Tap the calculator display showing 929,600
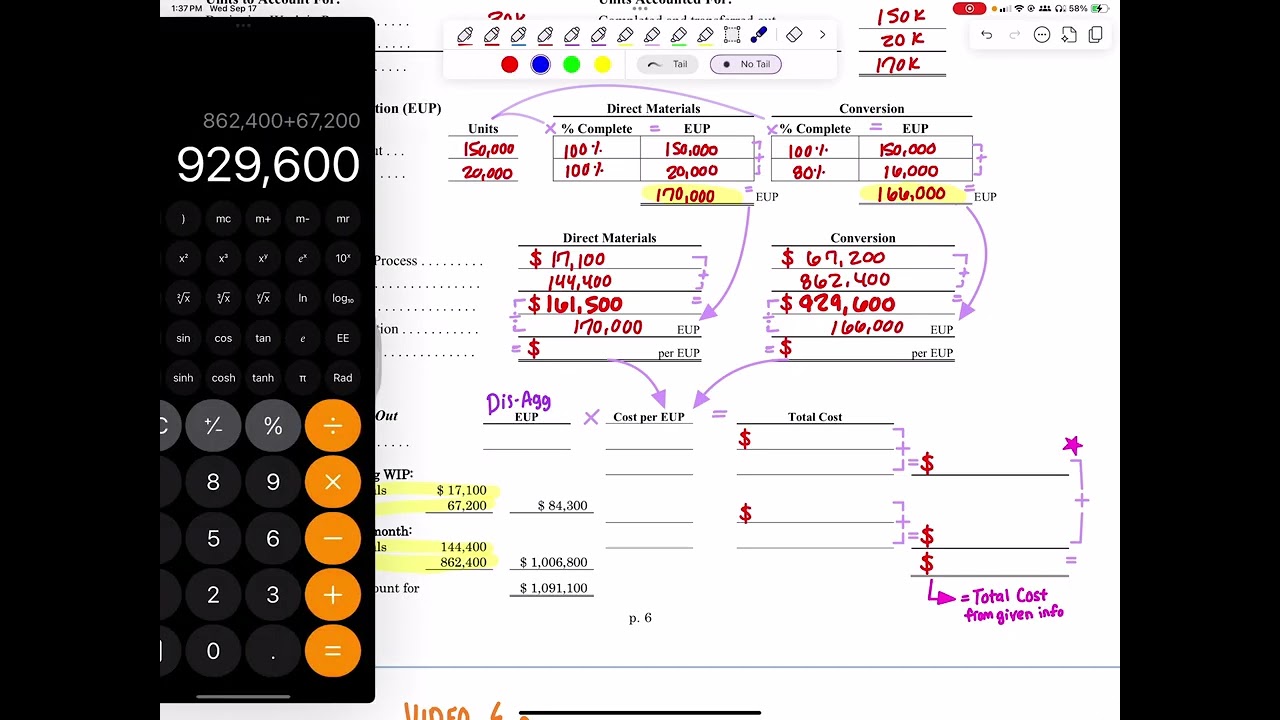Image resolution: width=1280 pixels, height=720 pixels. [x=268, y=164]
